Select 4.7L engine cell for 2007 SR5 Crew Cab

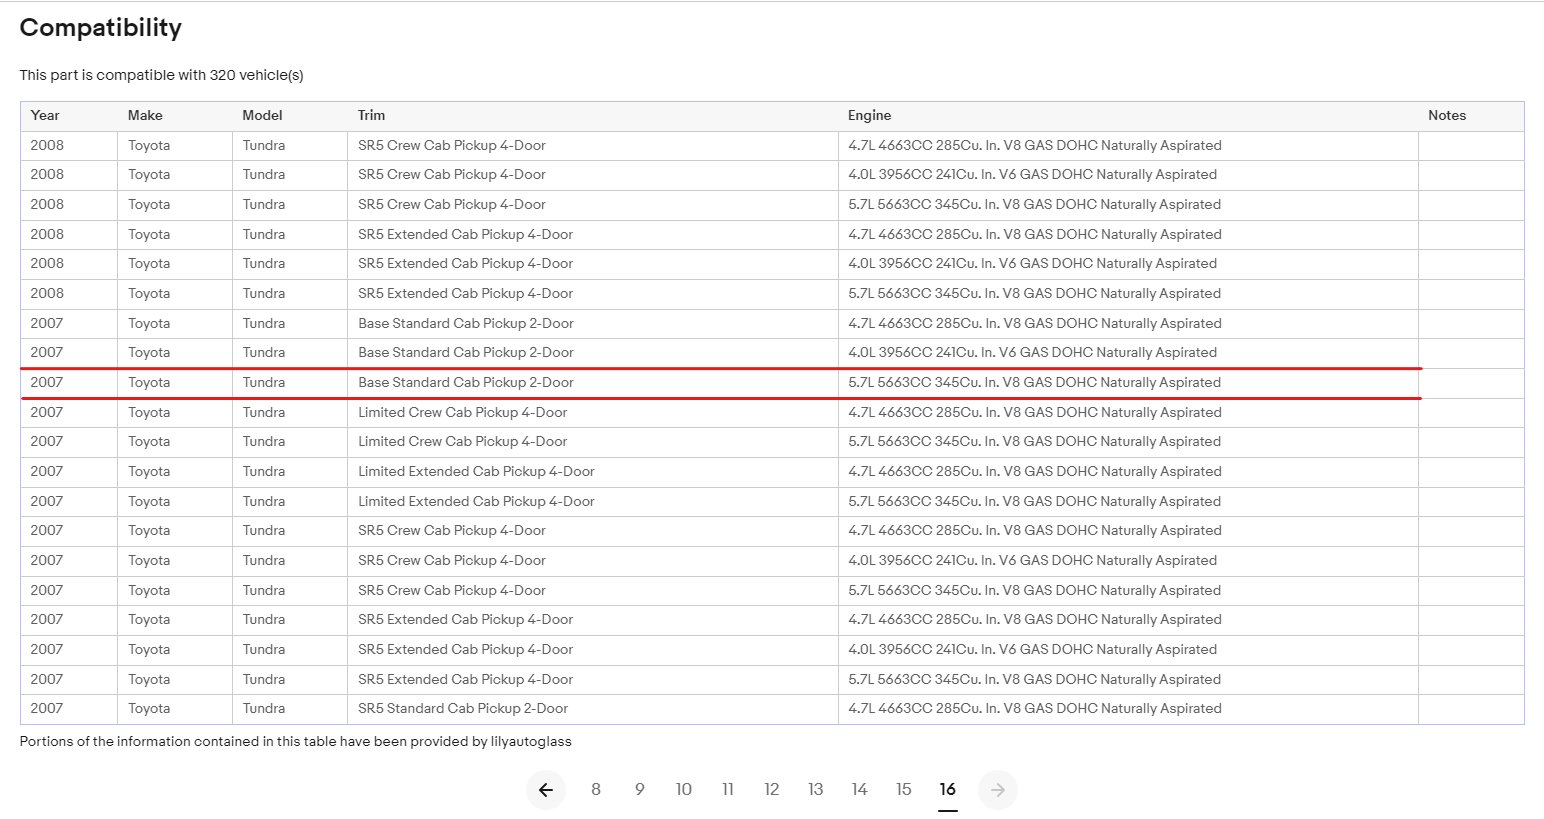coord(1128,531)
